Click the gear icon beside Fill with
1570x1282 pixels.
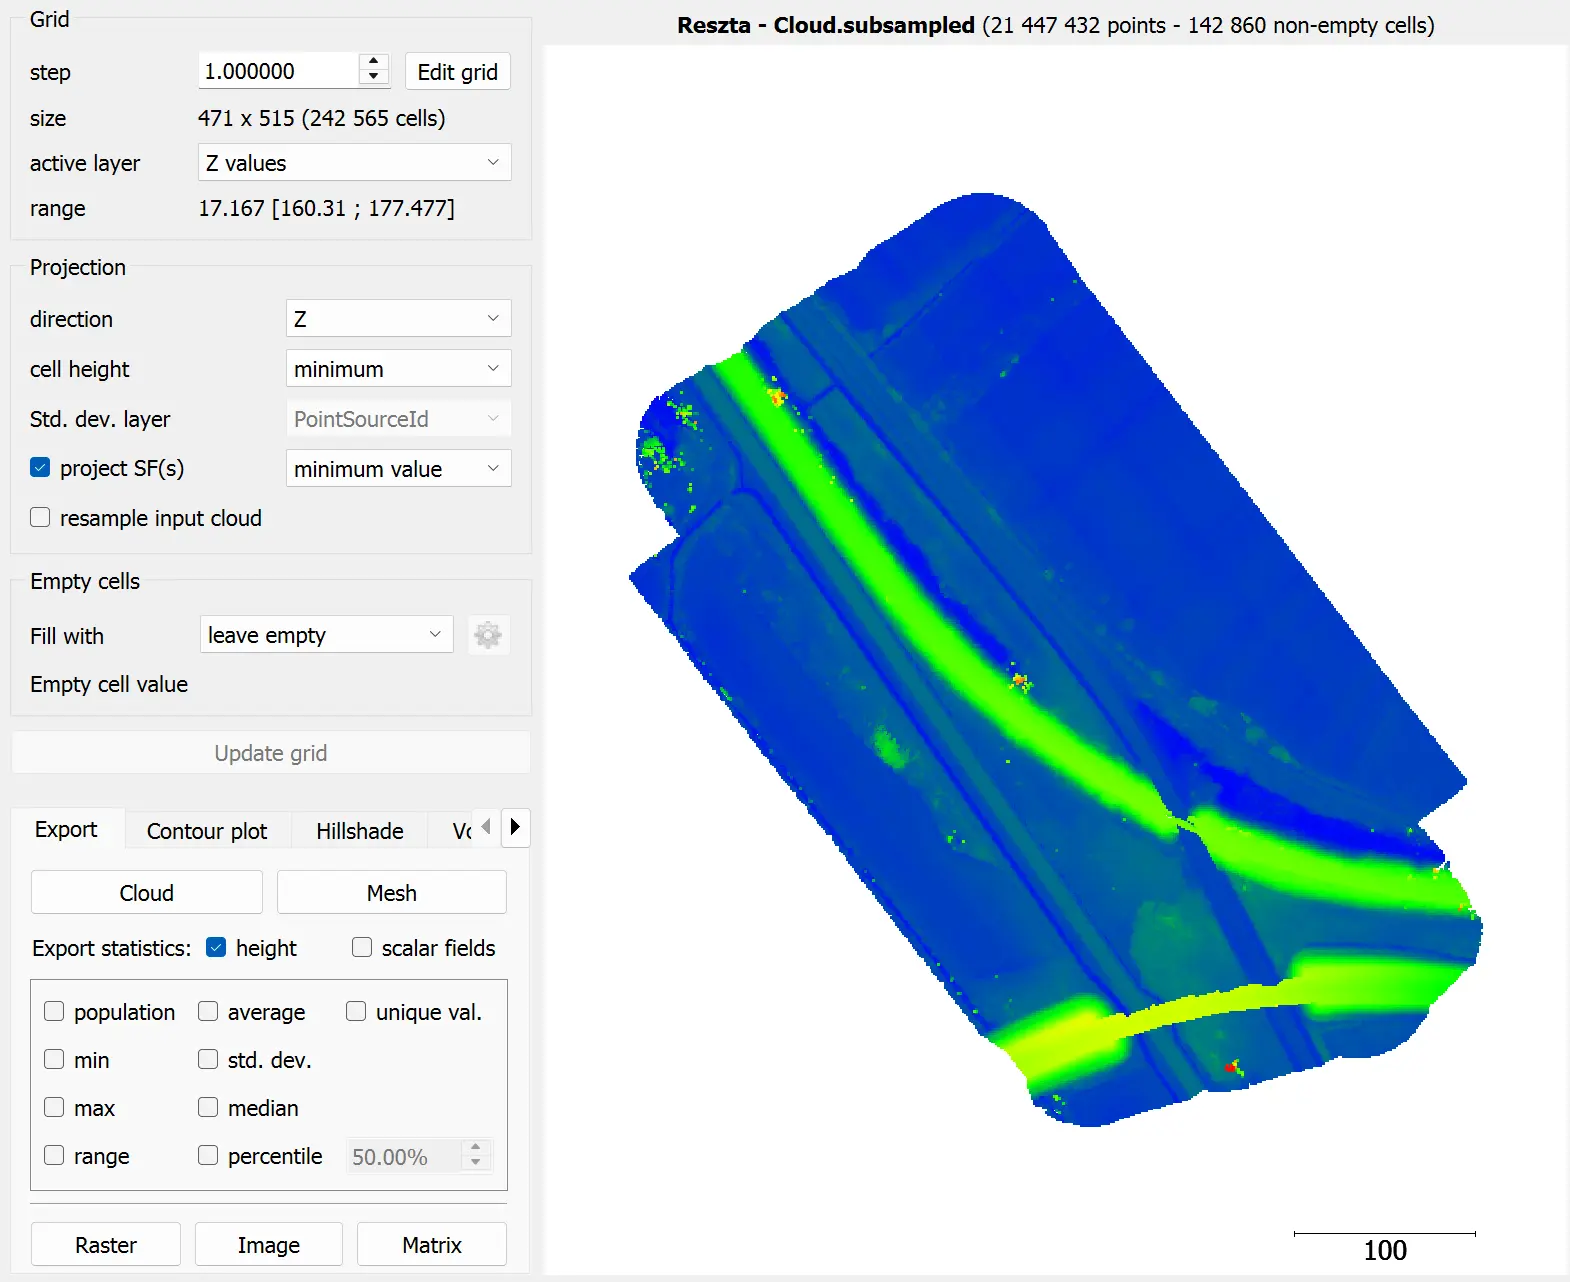click(x=487, y=635)
